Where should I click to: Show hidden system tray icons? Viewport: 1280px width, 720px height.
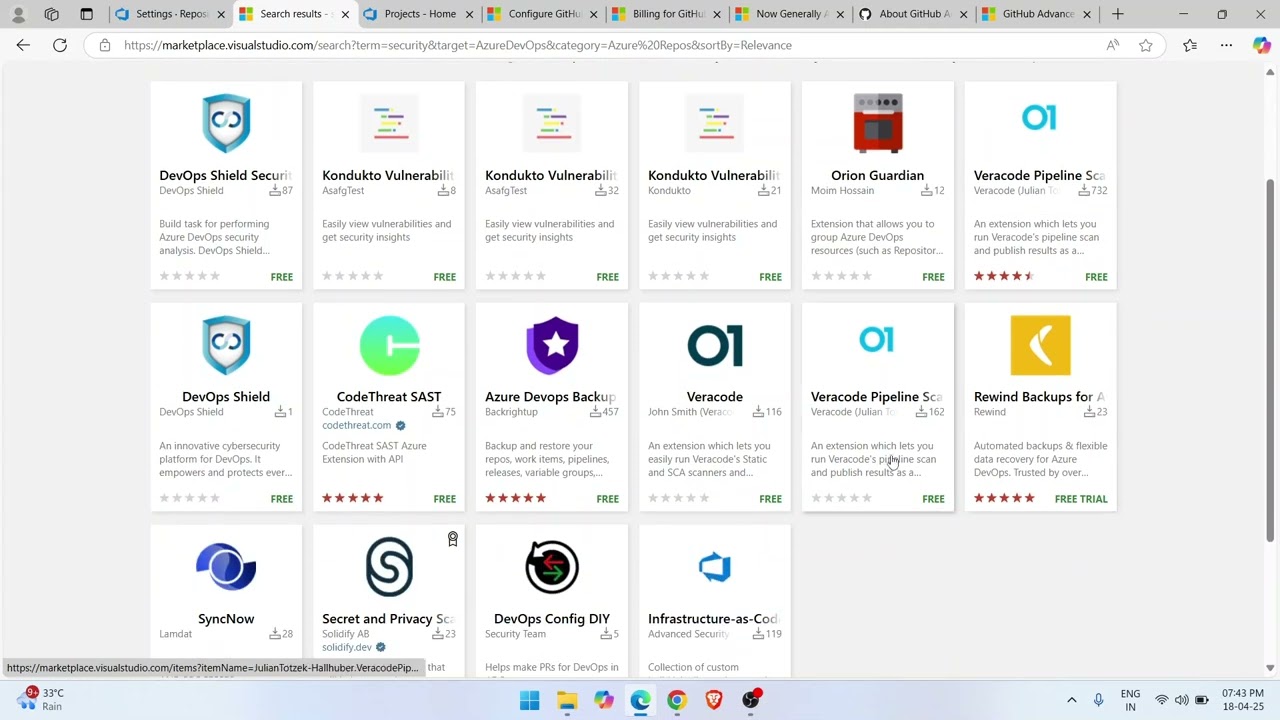[1071, 700]
